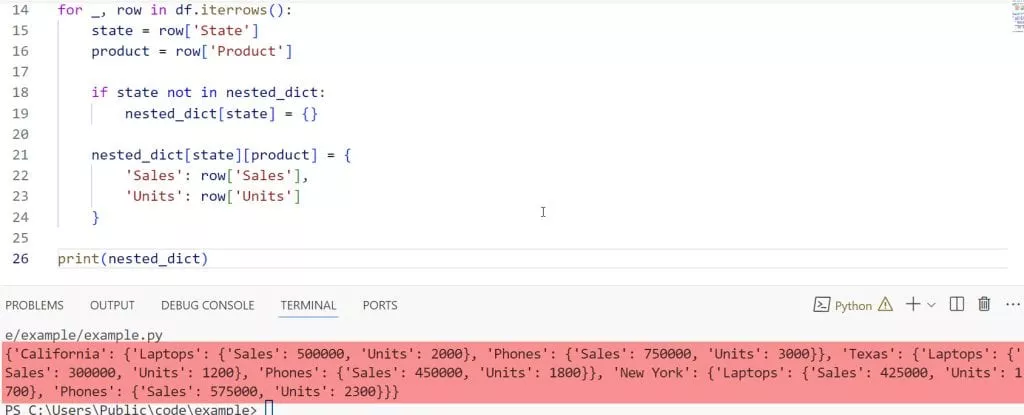1024x415 pixels.
Task: Select the DEBUG CONSOLE tab
Action: point(207,305)
